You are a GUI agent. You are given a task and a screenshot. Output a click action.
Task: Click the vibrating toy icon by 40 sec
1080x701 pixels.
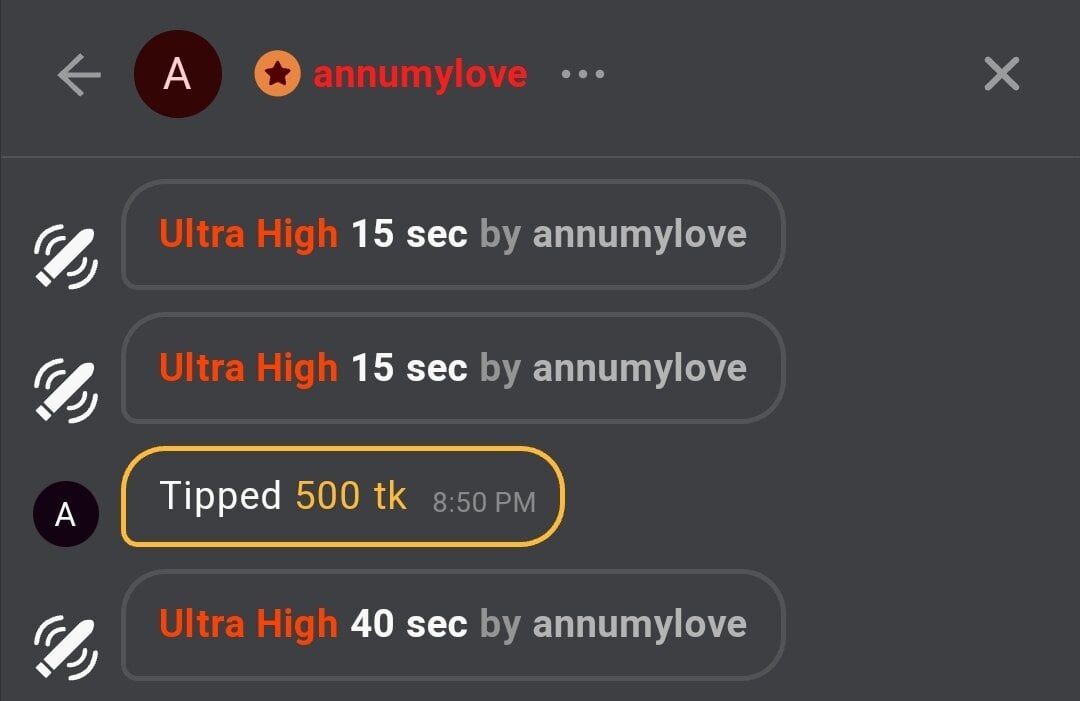coord(66,647)
